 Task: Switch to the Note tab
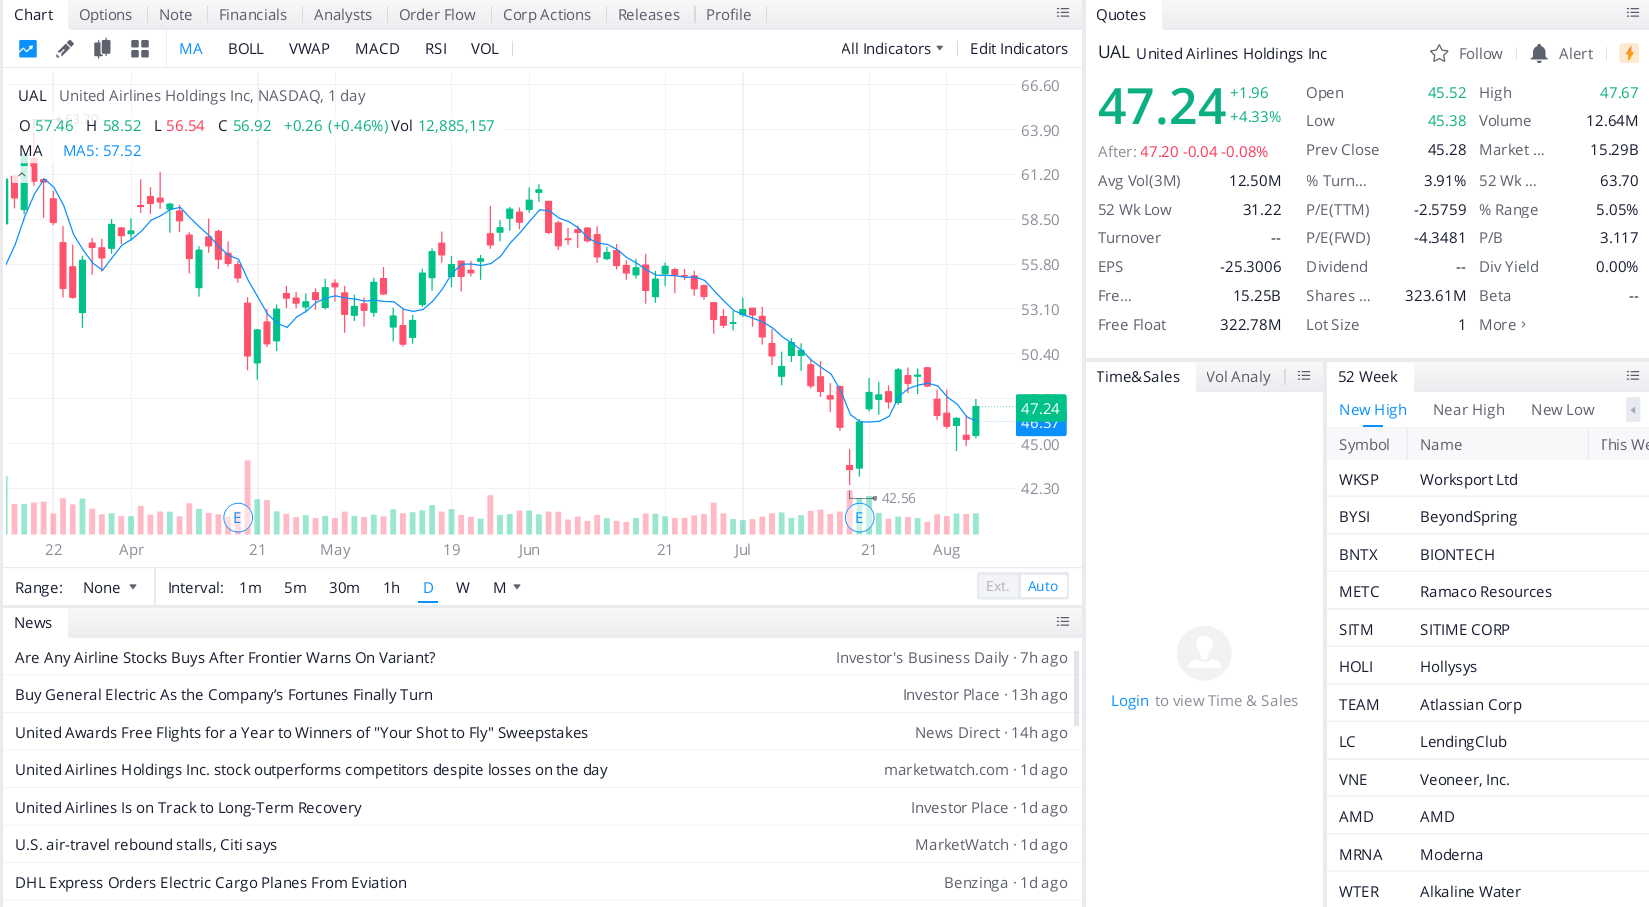point(175,15)
